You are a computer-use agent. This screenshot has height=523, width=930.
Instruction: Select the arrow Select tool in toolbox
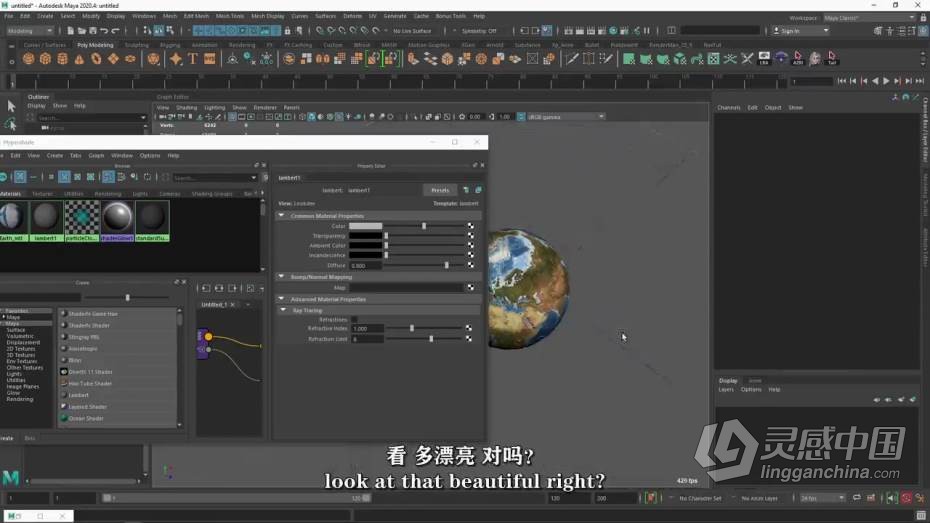[x=11, y=106]
